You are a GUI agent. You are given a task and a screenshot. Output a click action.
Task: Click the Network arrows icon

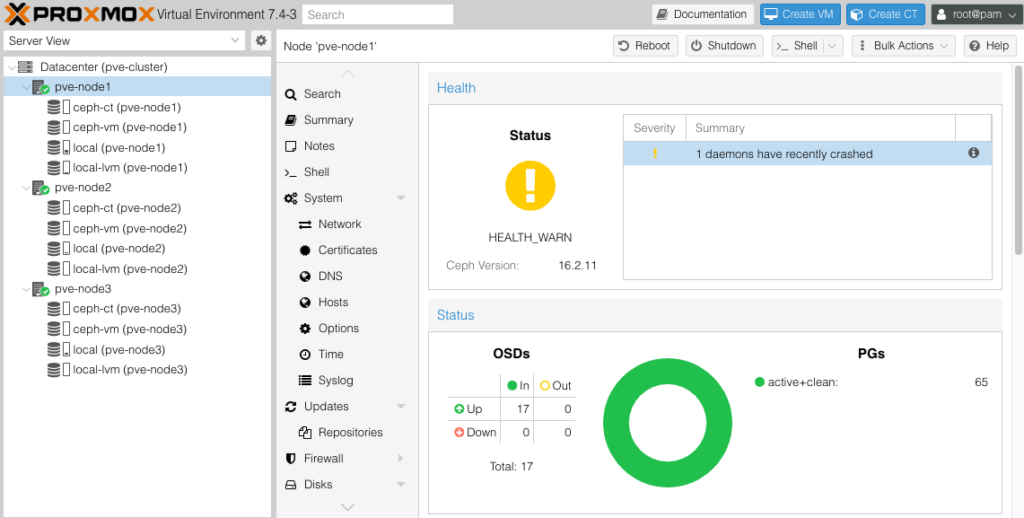tap(305, 225)
